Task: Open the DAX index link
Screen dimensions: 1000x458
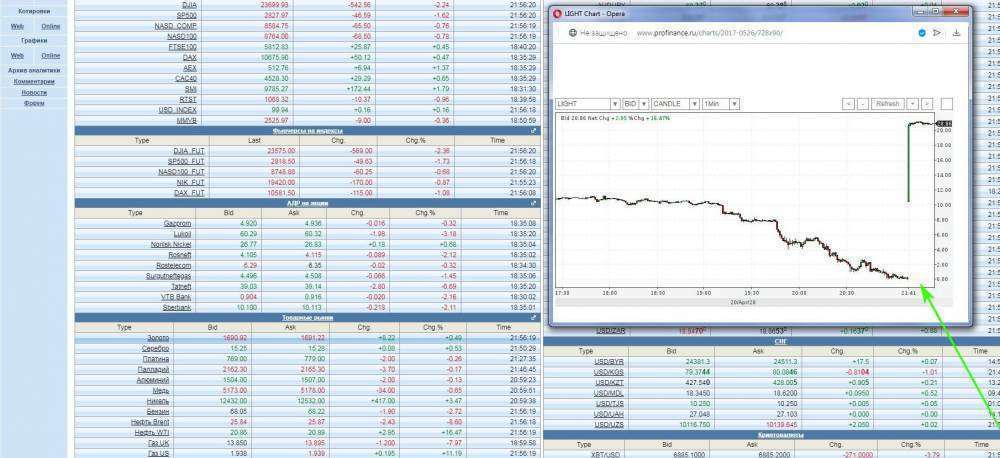Action: pyautogui.click(x=190, y=57)
